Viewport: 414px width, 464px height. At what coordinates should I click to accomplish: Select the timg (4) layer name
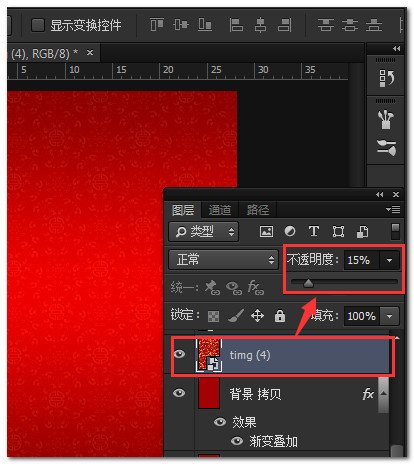tap(250, 355)
